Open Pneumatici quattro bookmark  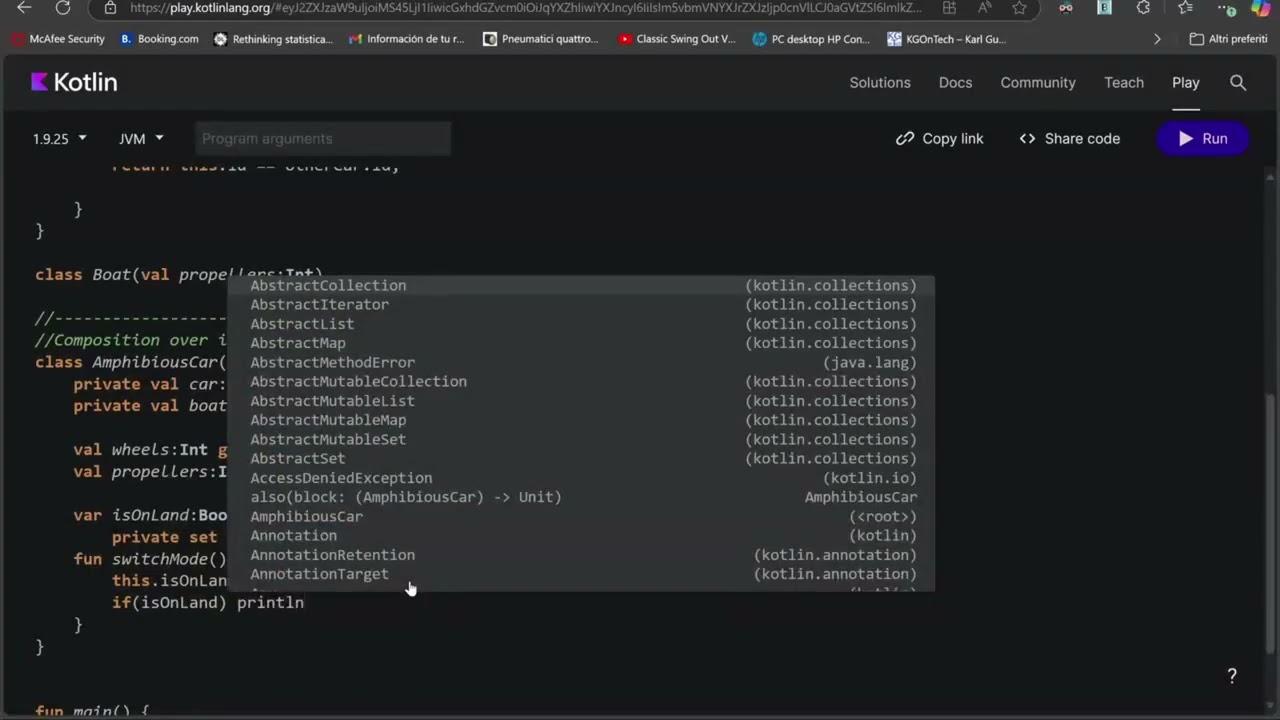click(x=540, y=39)
